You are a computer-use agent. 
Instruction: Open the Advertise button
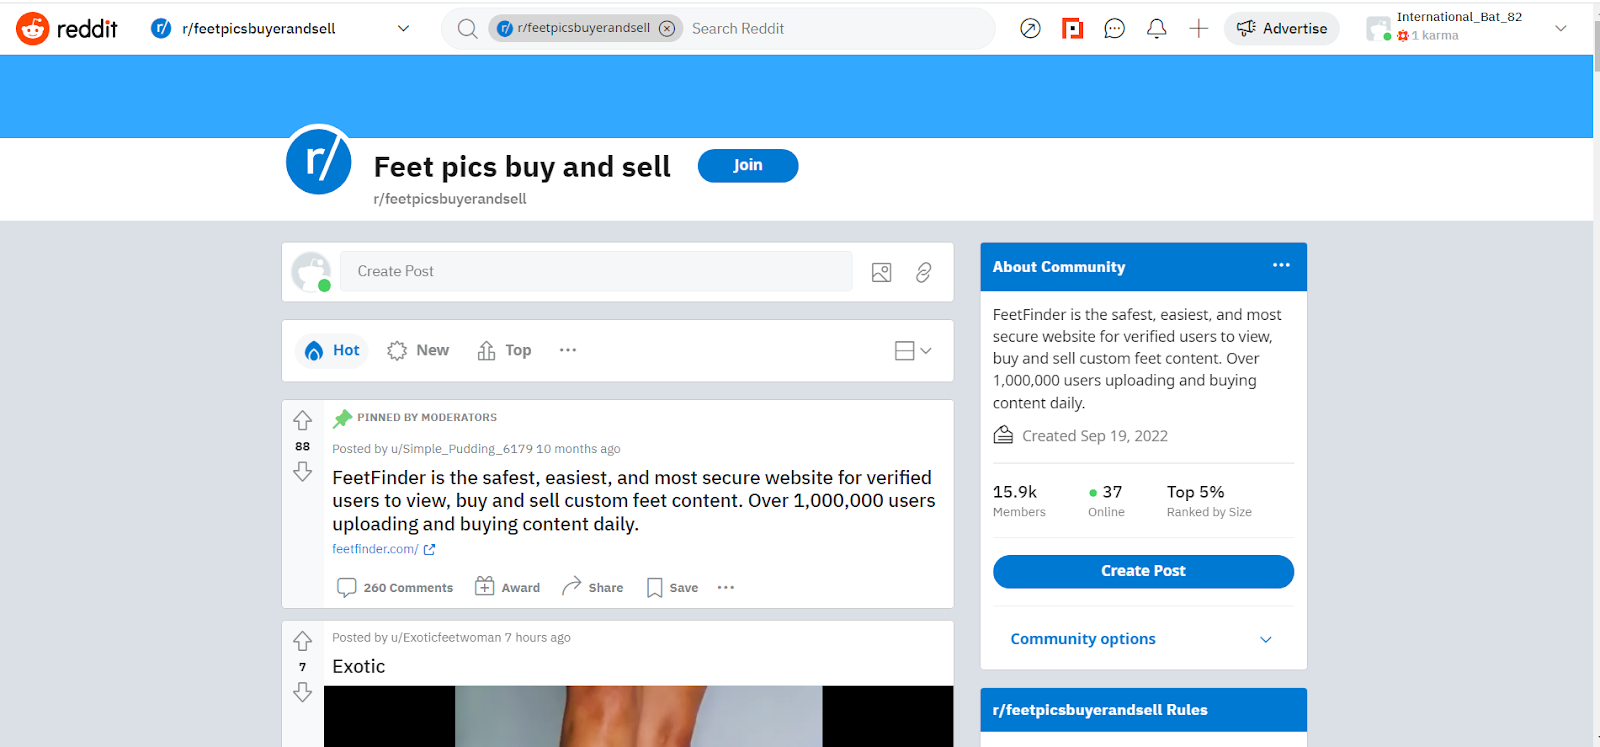(x=1281, y=29)
